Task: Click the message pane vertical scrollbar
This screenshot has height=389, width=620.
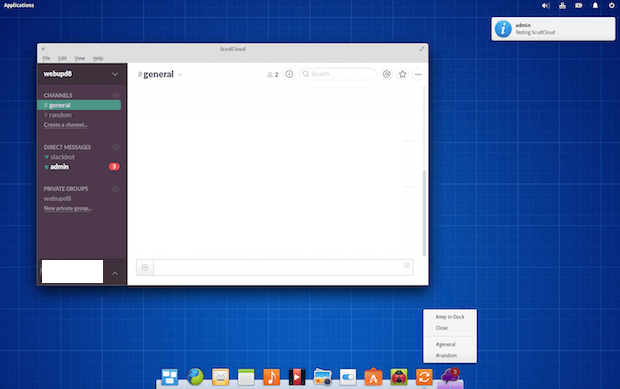Action: (424, 213)
